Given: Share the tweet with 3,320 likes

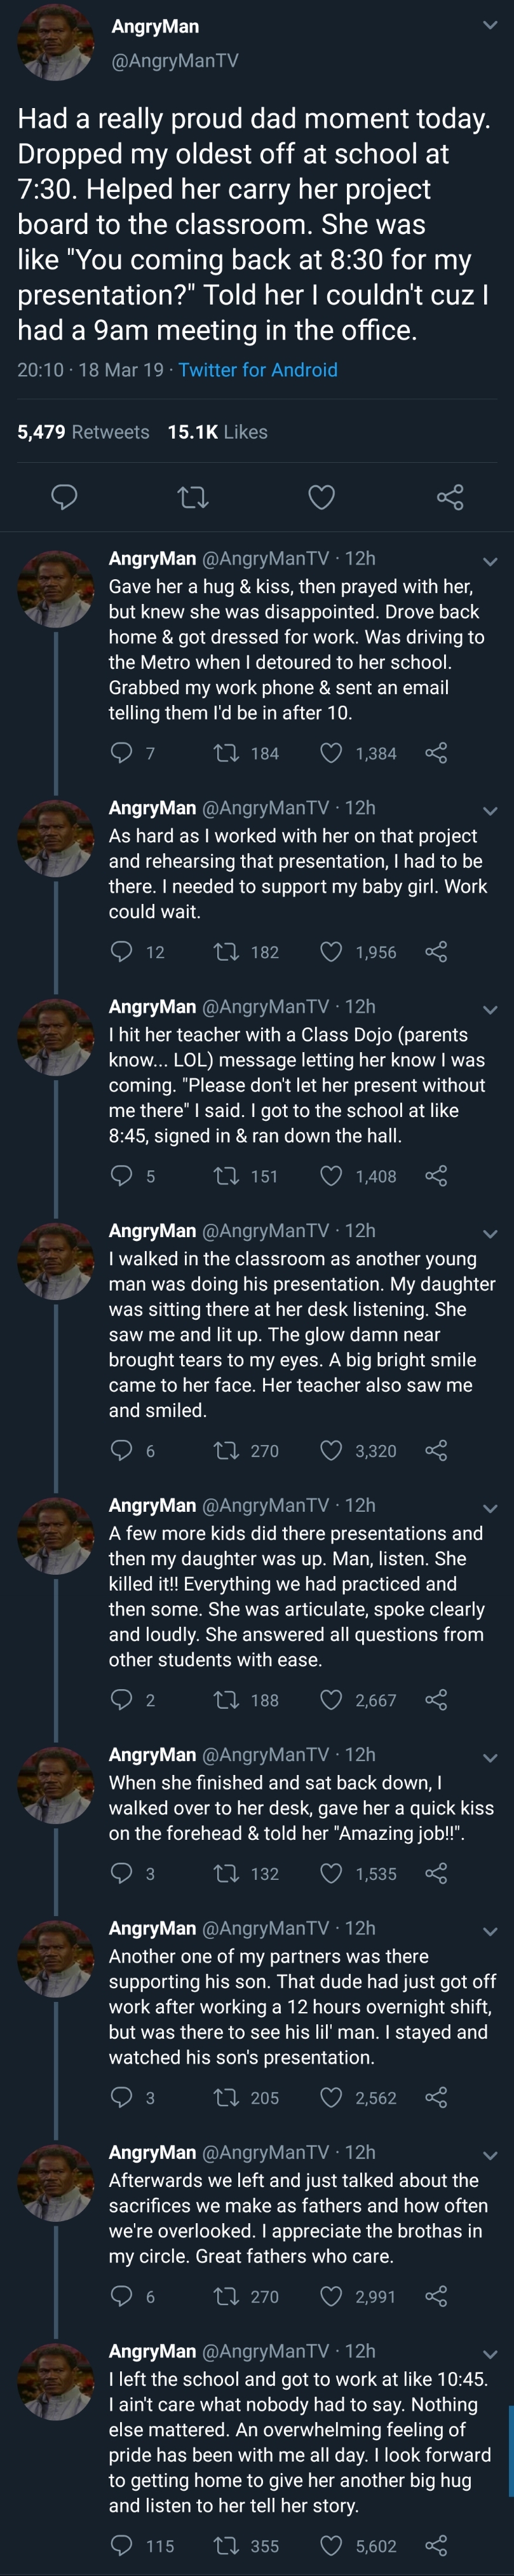Looking at the screenshot, I should tap(436, 1450).
